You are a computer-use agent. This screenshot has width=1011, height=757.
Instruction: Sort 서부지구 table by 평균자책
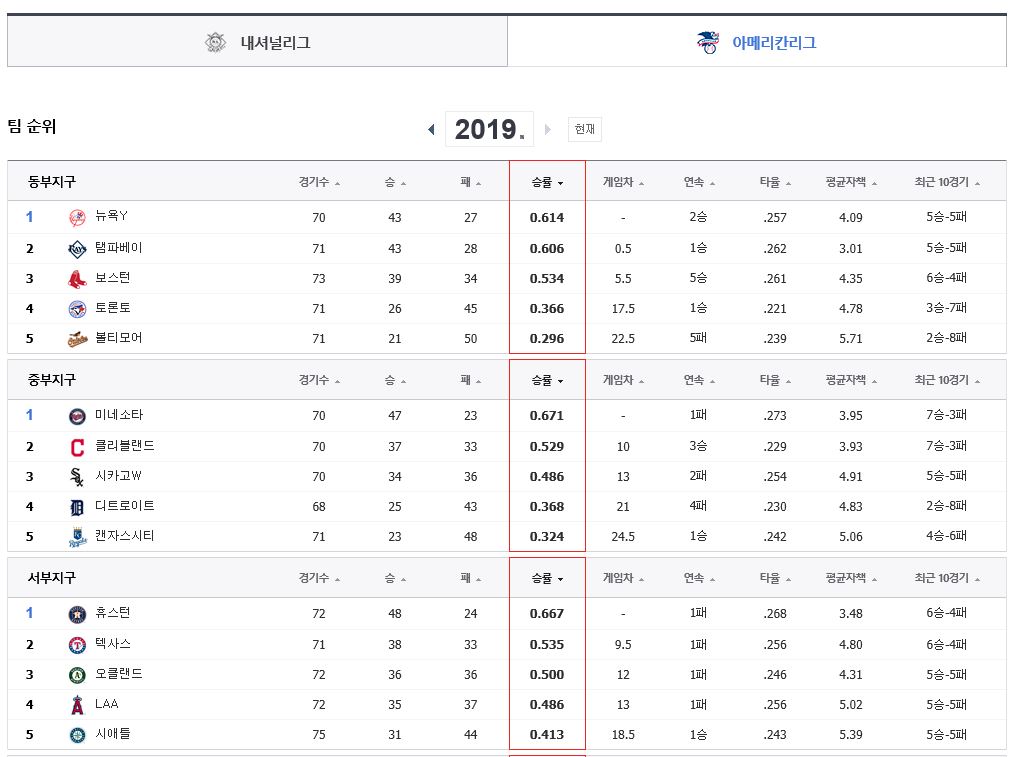(851, 578)
